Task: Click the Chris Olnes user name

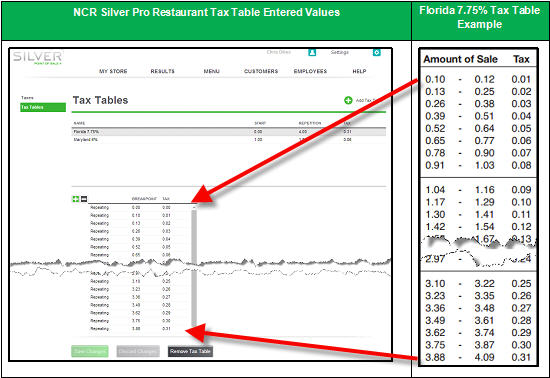Action: coord(279,52)
